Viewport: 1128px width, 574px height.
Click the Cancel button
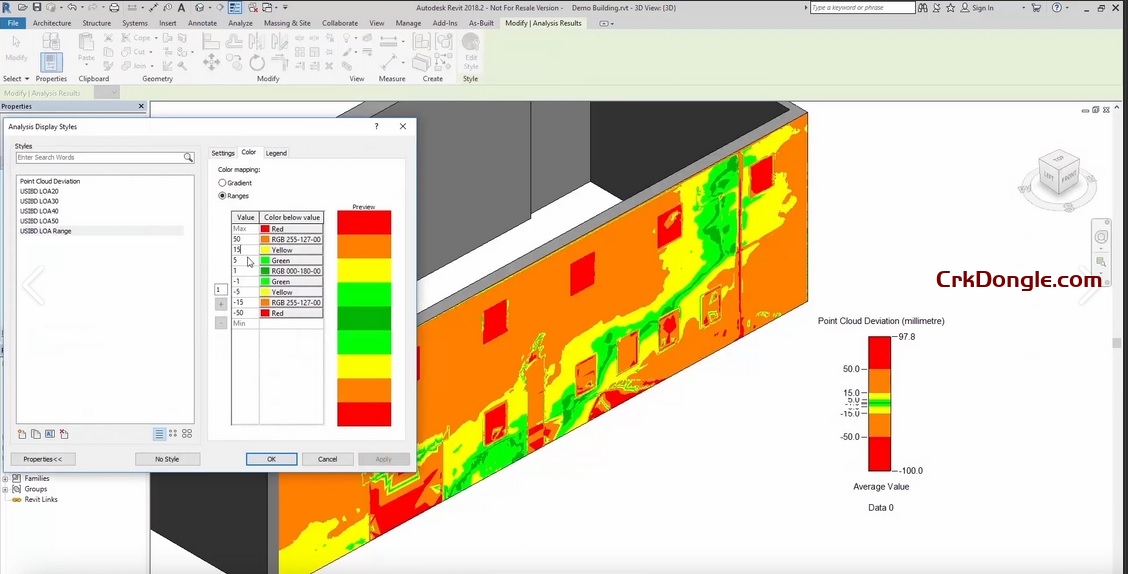327,459
